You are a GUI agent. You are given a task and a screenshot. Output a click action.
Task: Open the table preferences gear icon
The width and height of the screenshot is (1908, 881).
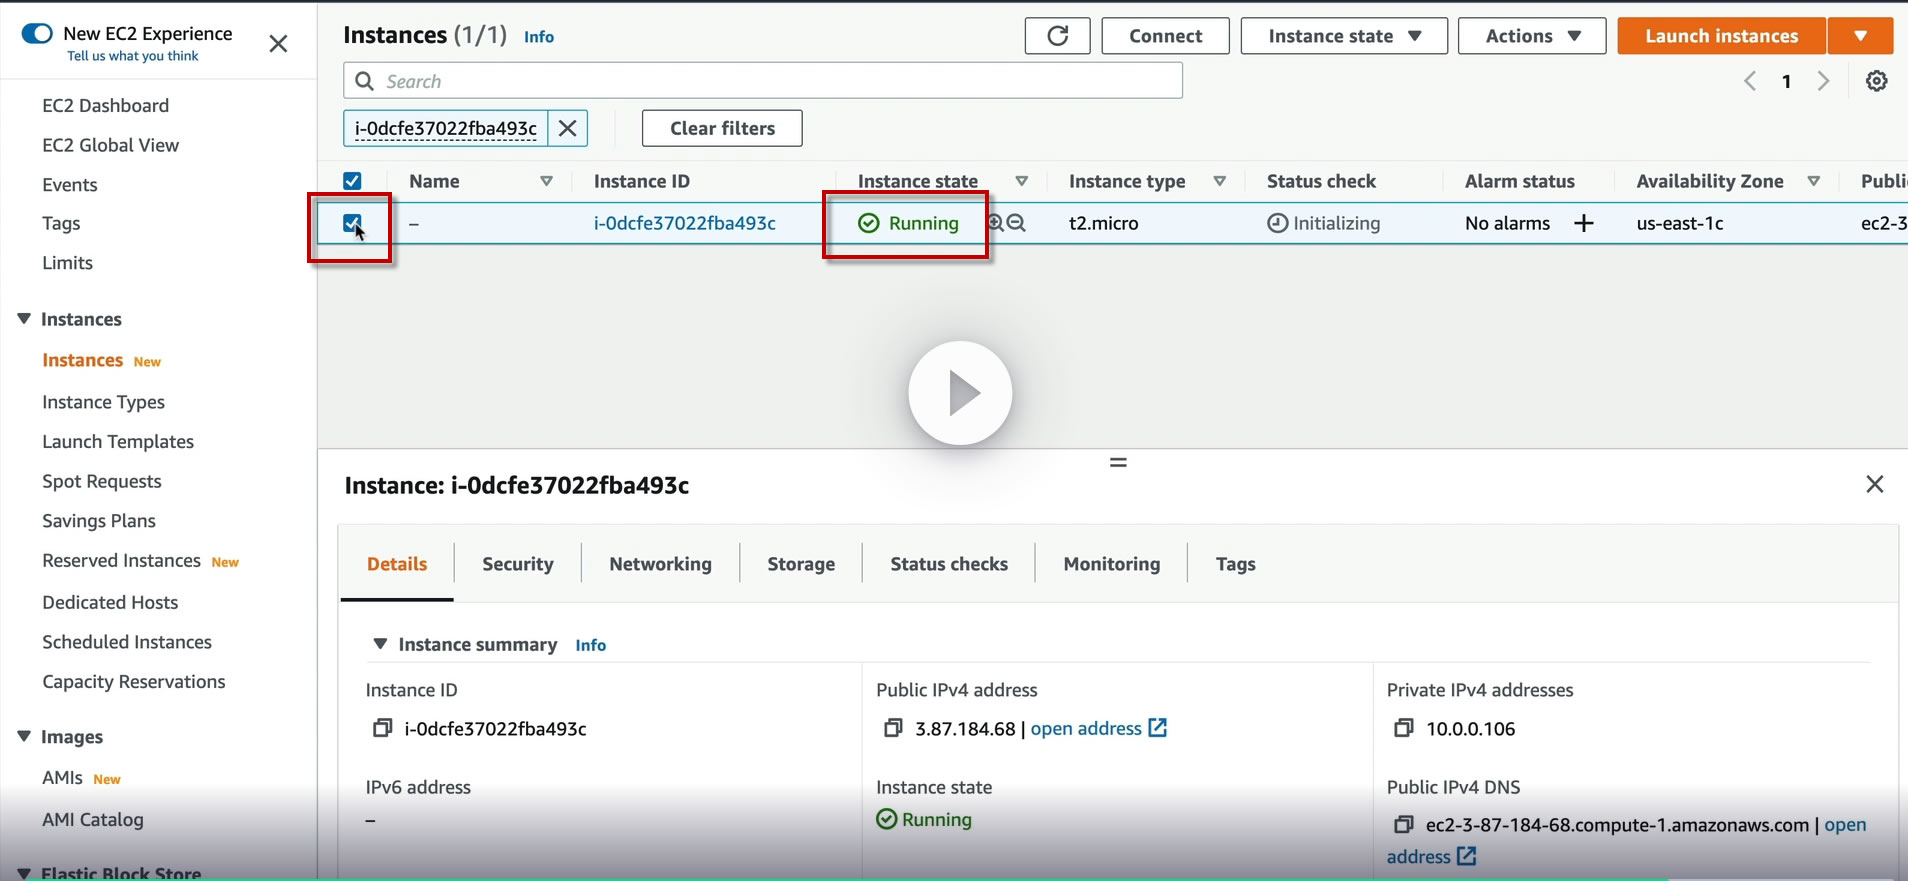[x=1876, y=81]
